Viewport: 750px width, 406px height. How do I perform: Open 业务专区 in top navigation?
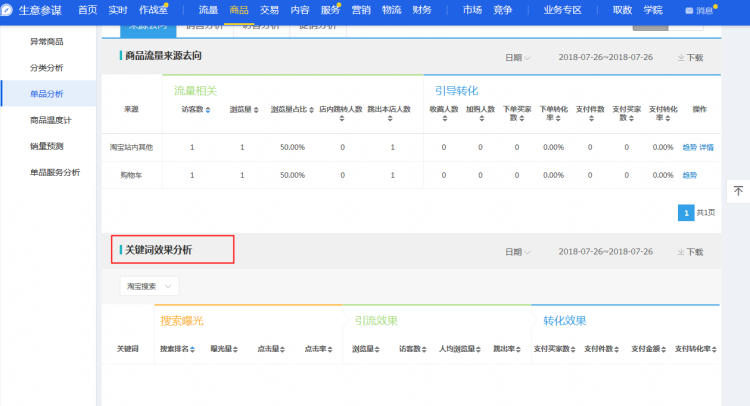[562, 10]
